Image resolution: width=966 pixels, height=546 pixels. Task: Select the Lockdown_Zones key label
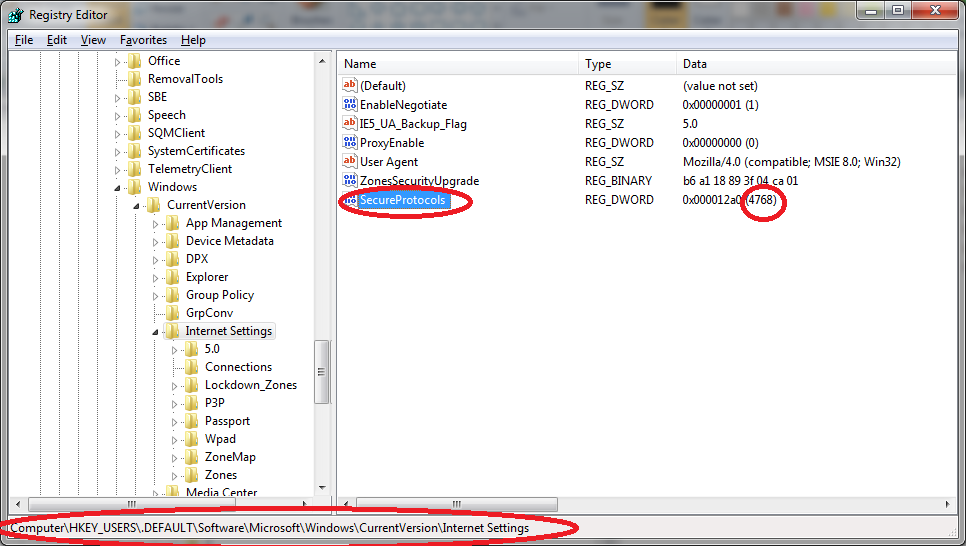[251, 385]
